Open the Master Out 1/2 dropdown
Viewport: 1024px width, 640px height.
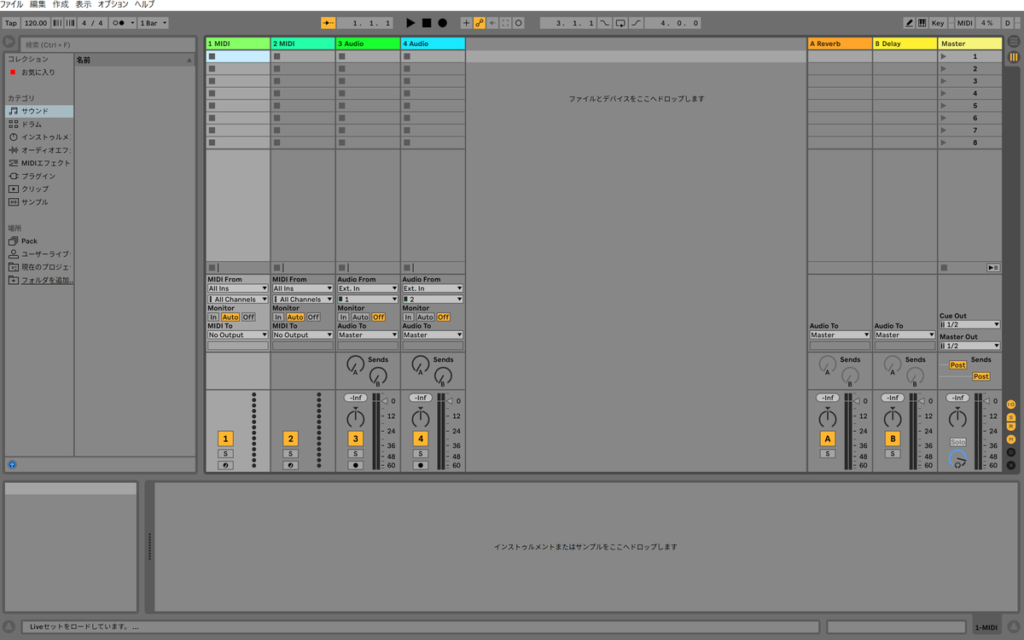point(970,346)
